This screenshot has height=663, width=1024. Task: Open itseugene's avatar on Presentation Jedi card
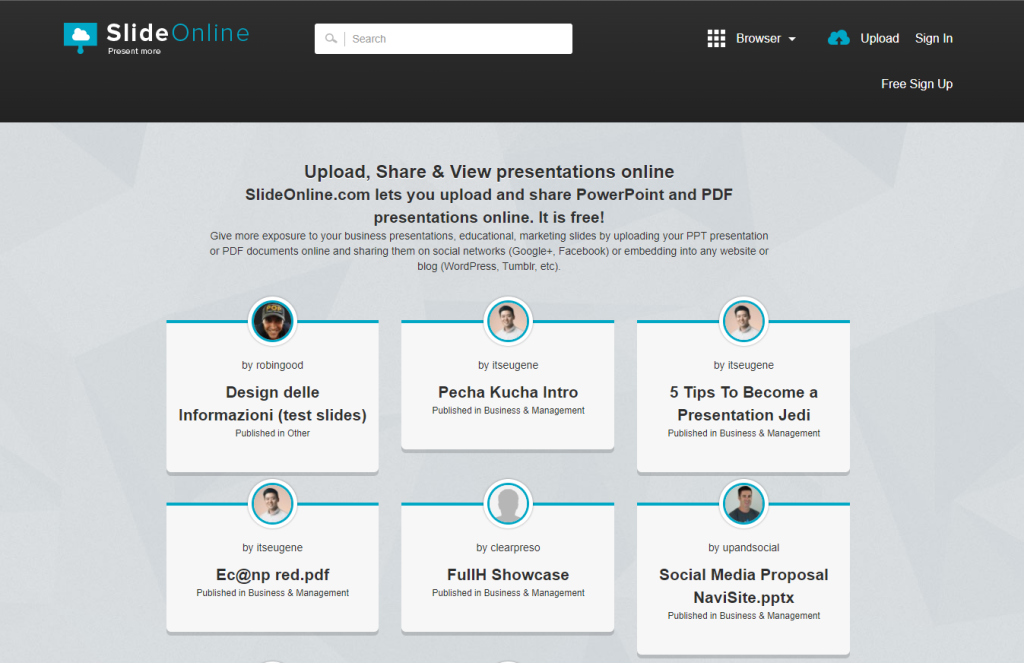click(x=743, y=321)
